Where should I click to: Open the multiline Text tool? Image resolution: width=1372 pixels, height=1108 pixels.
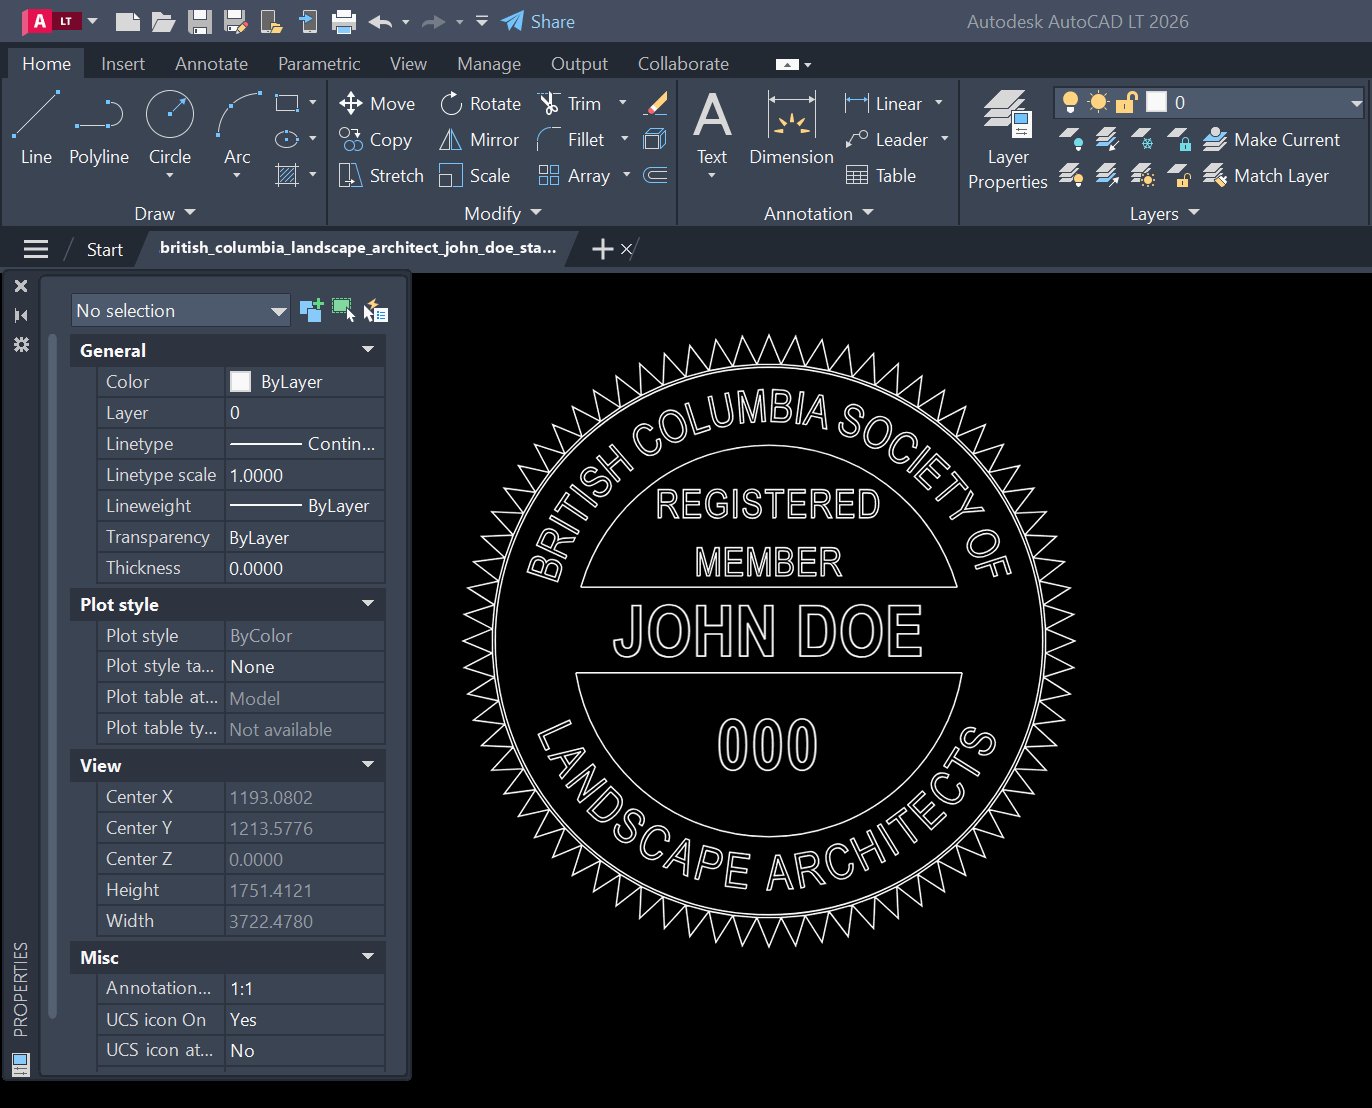(x=712, y=128)
